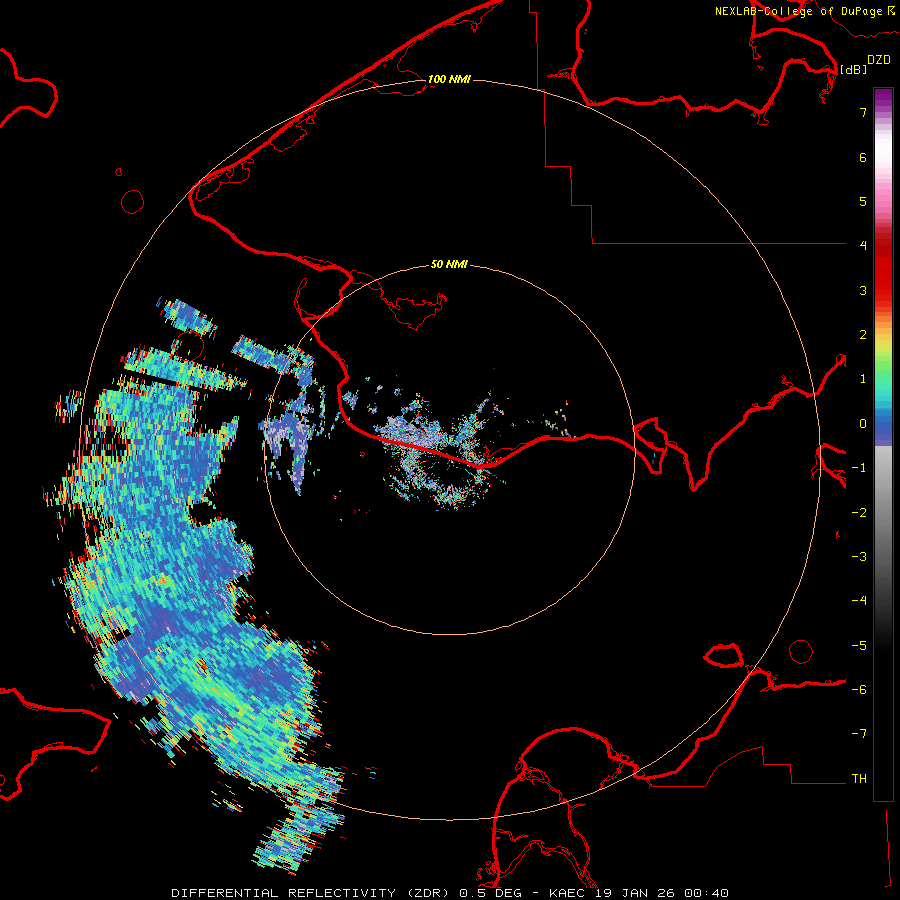Click the 0.5 DEG elevation angle text
Image resolution: width=900 pixels, height=900 pixels.
(x=492, y=893)
